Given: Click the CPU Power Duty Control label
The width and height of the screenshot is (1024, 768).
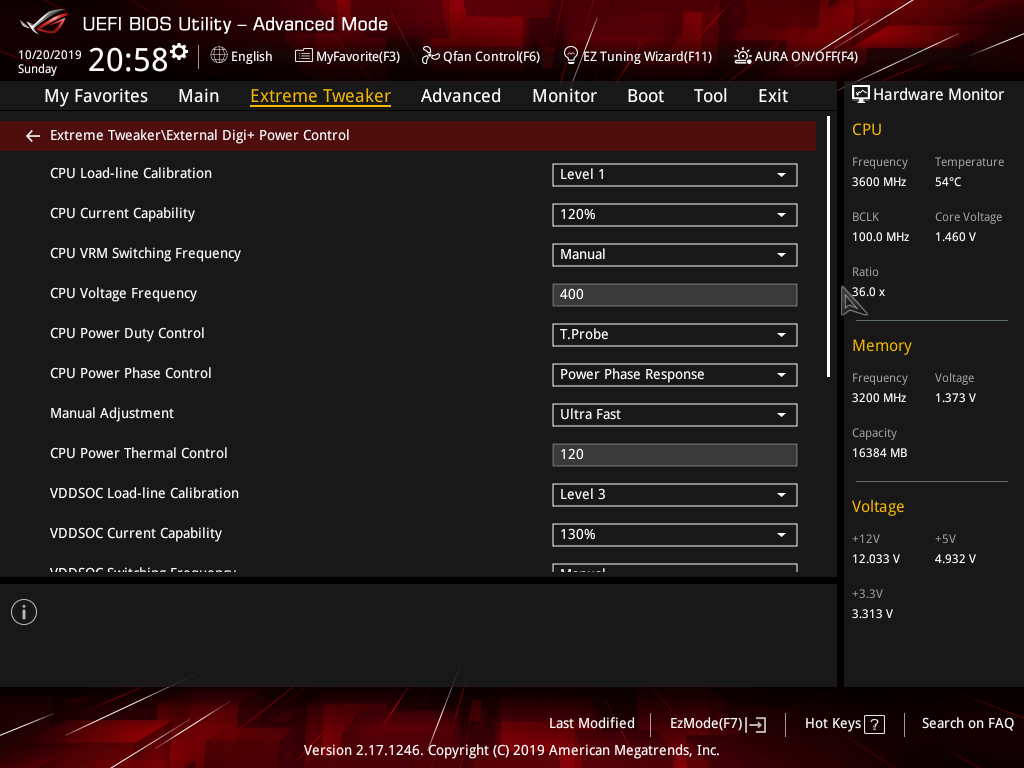Looking at the screenshot, I should [127, 333].
